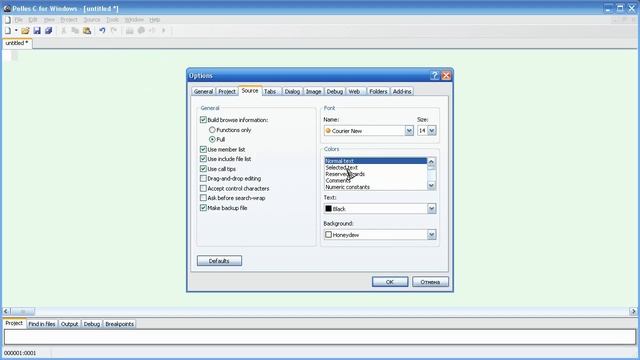The height and width of the screenshot is (360, 640).
Task: Enable Accept control characters
Action: coord(203,188)
